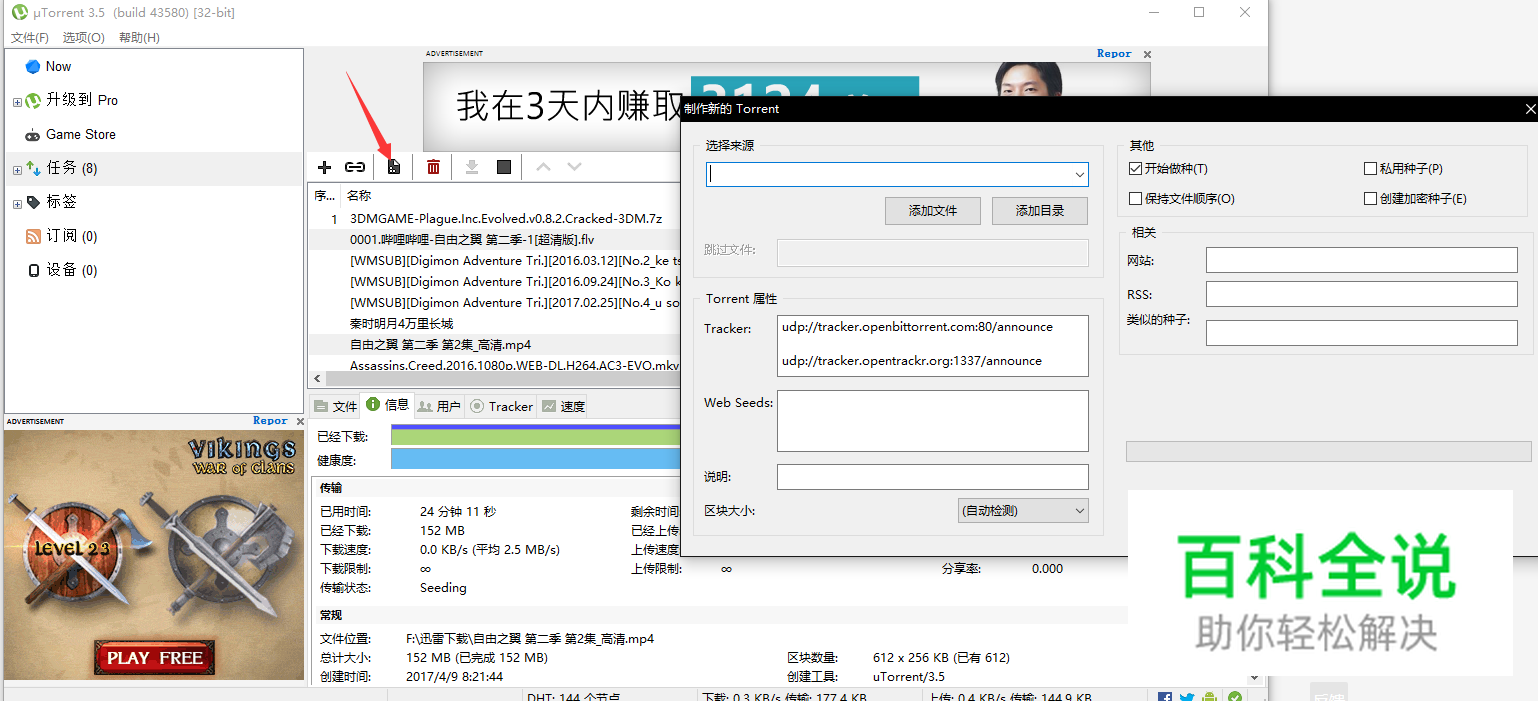The width and height of the screenshot is (1538, 701).
Task: Click the 说明 comment field
Action: [932, 477]
